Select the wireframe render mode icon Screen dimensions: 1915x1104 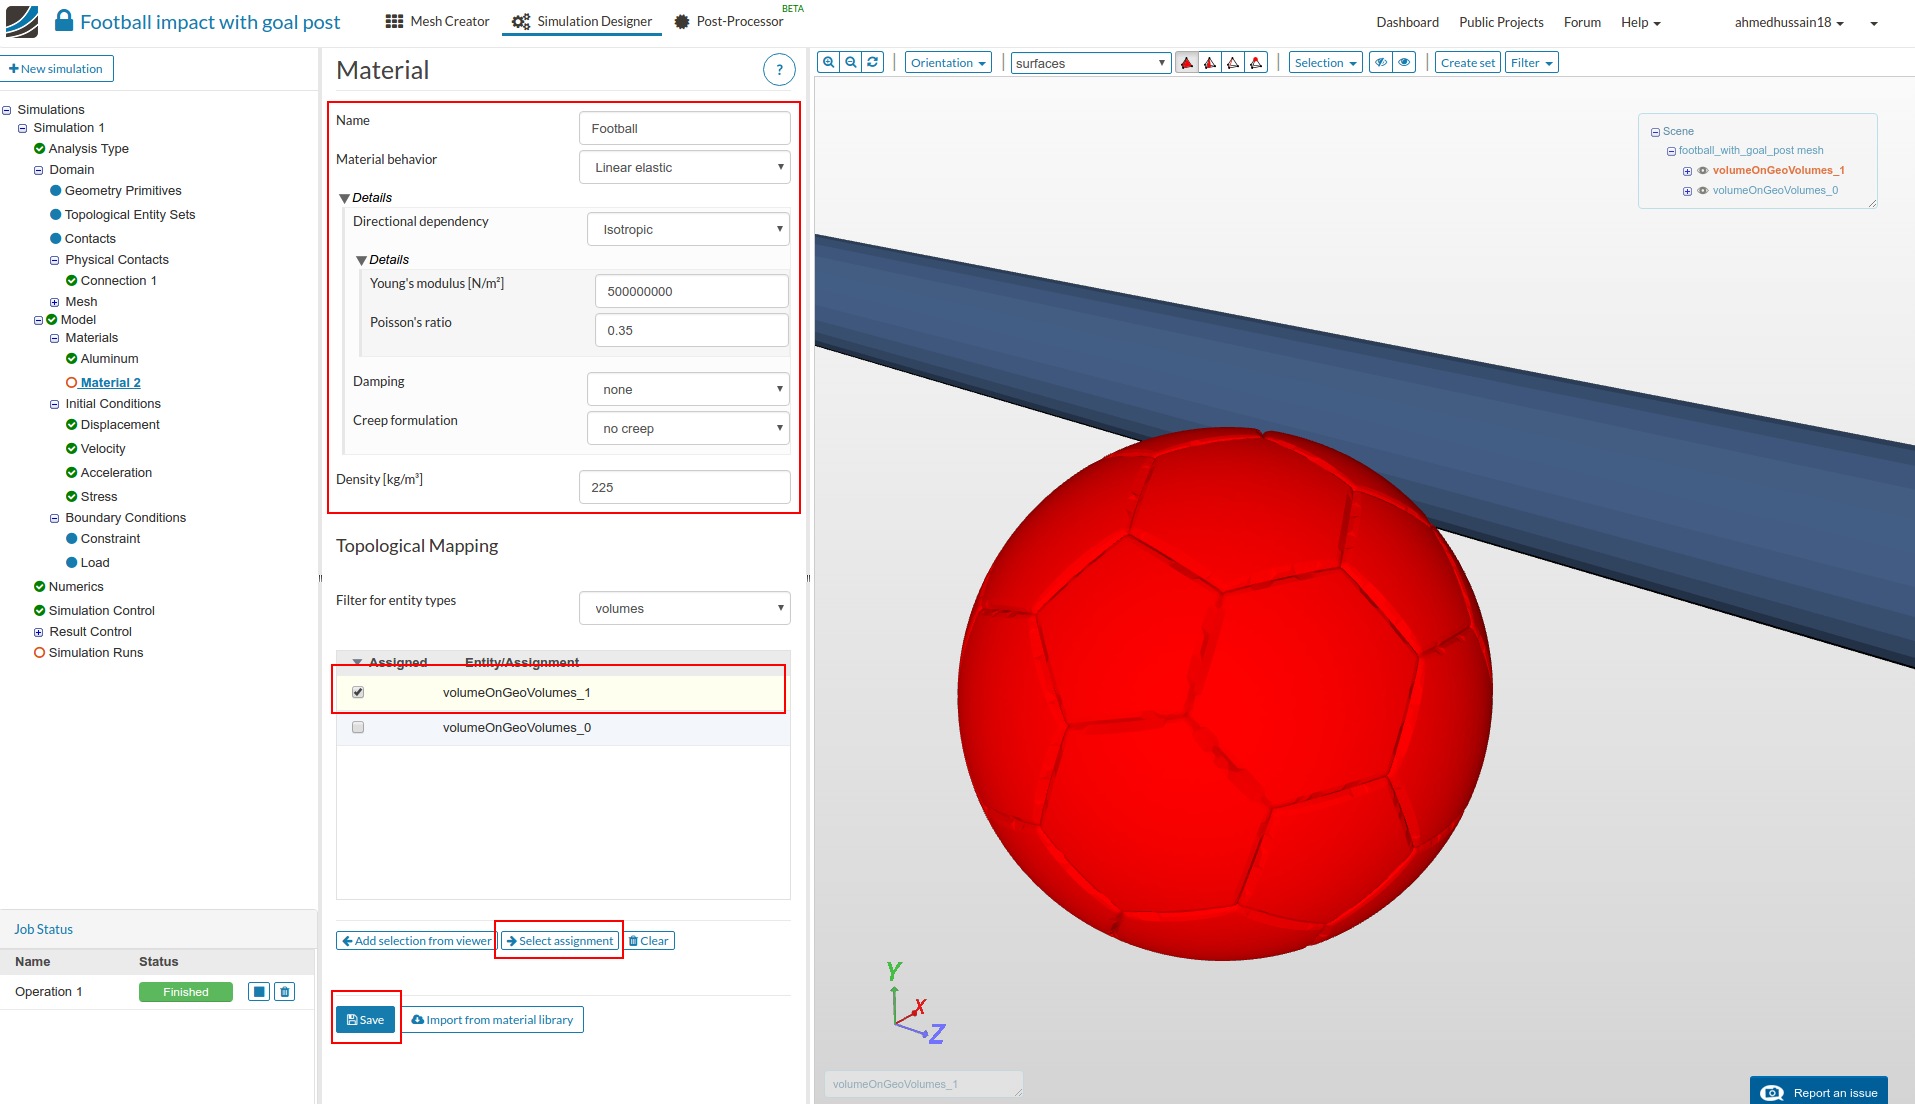(x=1233, y=63)
